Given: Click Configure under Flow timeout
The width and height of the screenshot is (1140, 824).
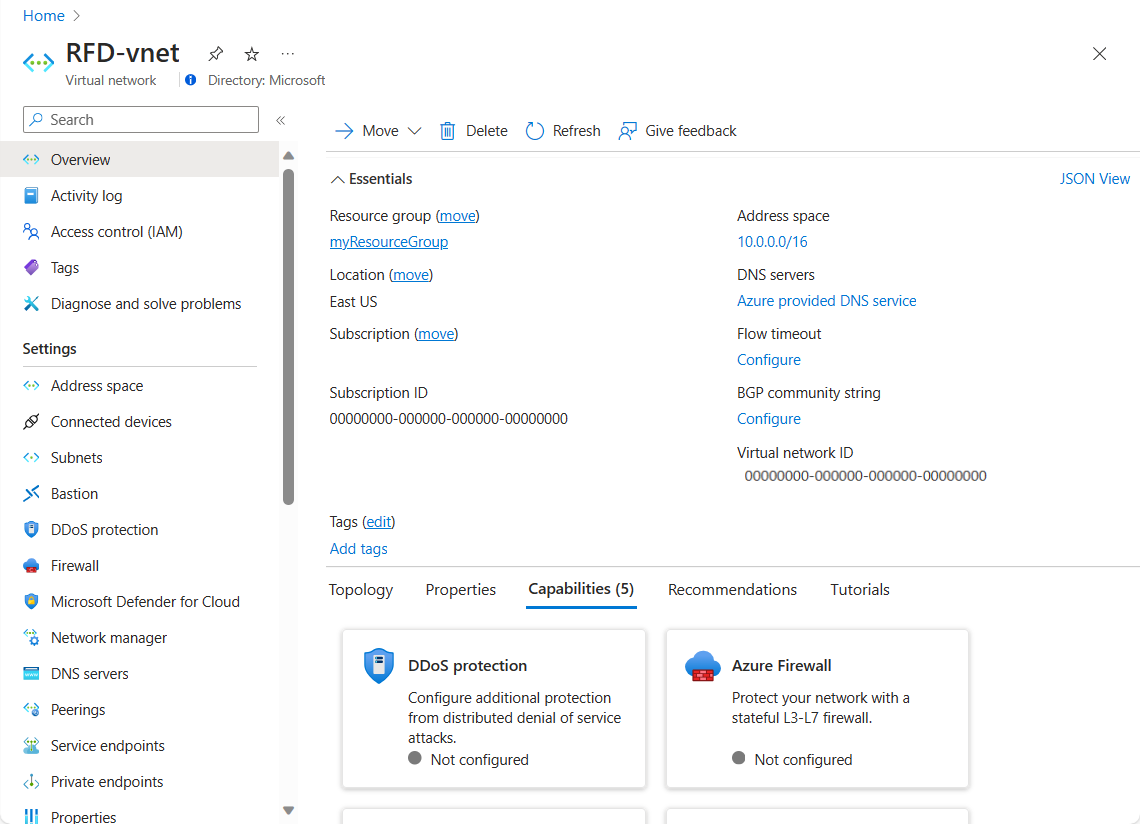Looking at the screenshot, I should coord(768,360).
